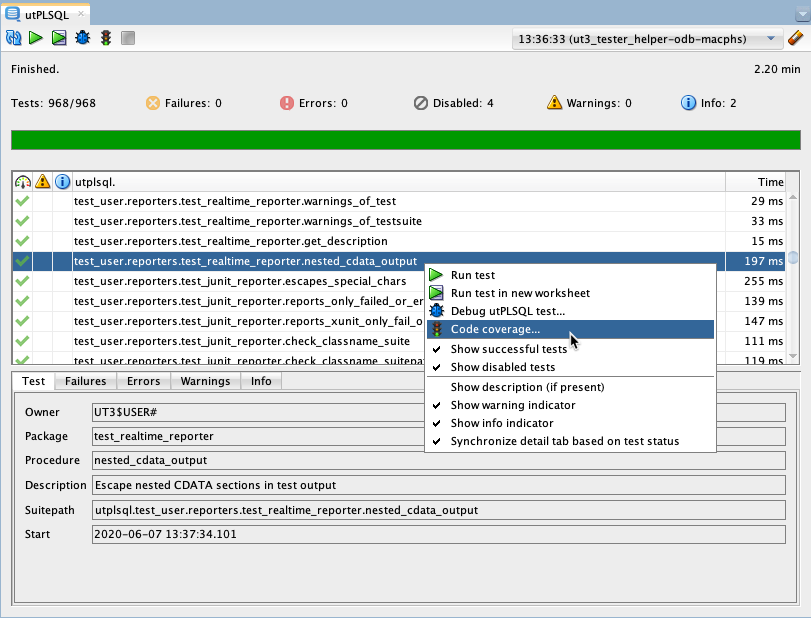Toggle Show successful tests option
Viewport: 811px width, 618px height.
[508, 349]
